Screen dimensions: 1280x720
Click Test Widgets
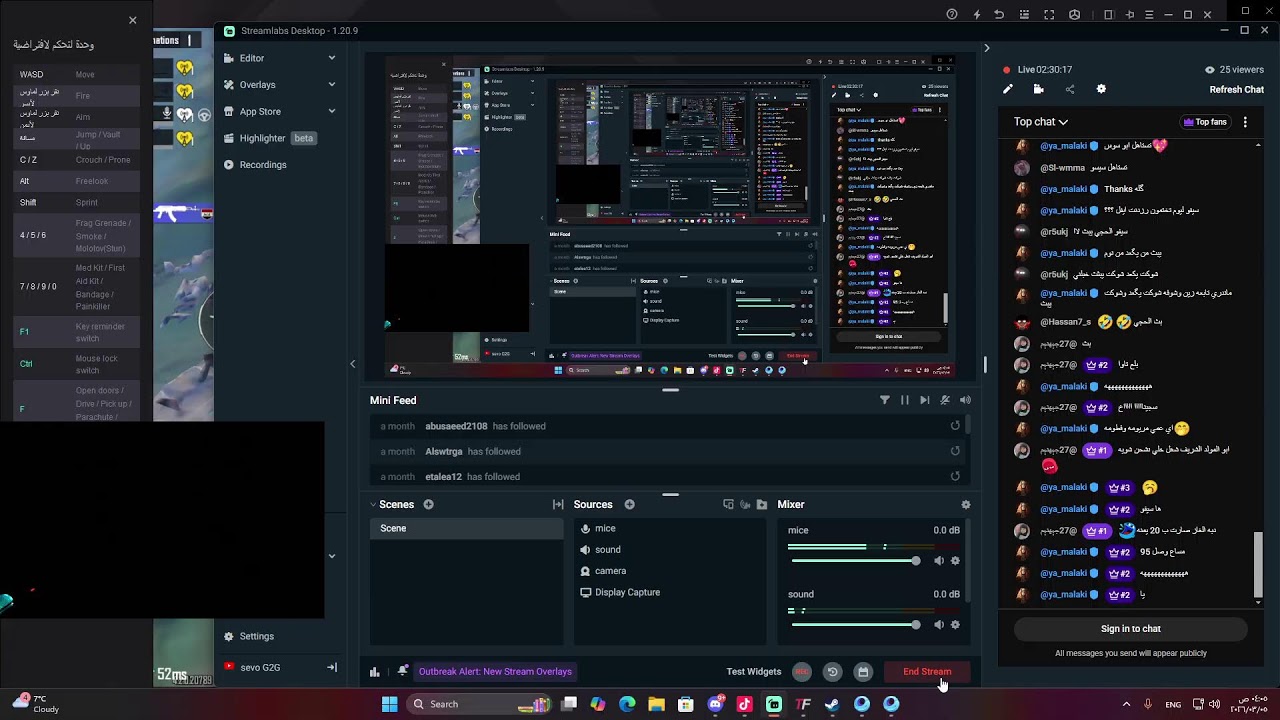(753, 672)
